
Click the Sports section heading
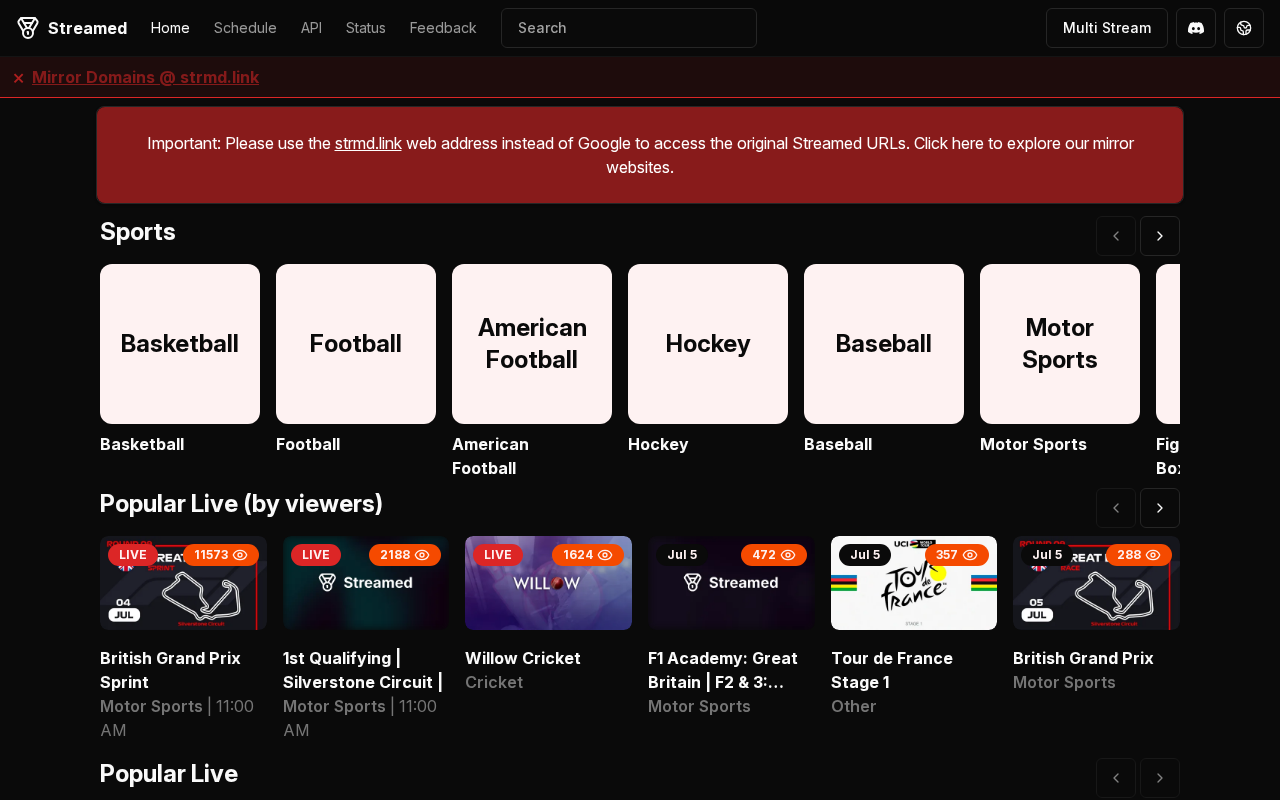(x=138, y=231)
